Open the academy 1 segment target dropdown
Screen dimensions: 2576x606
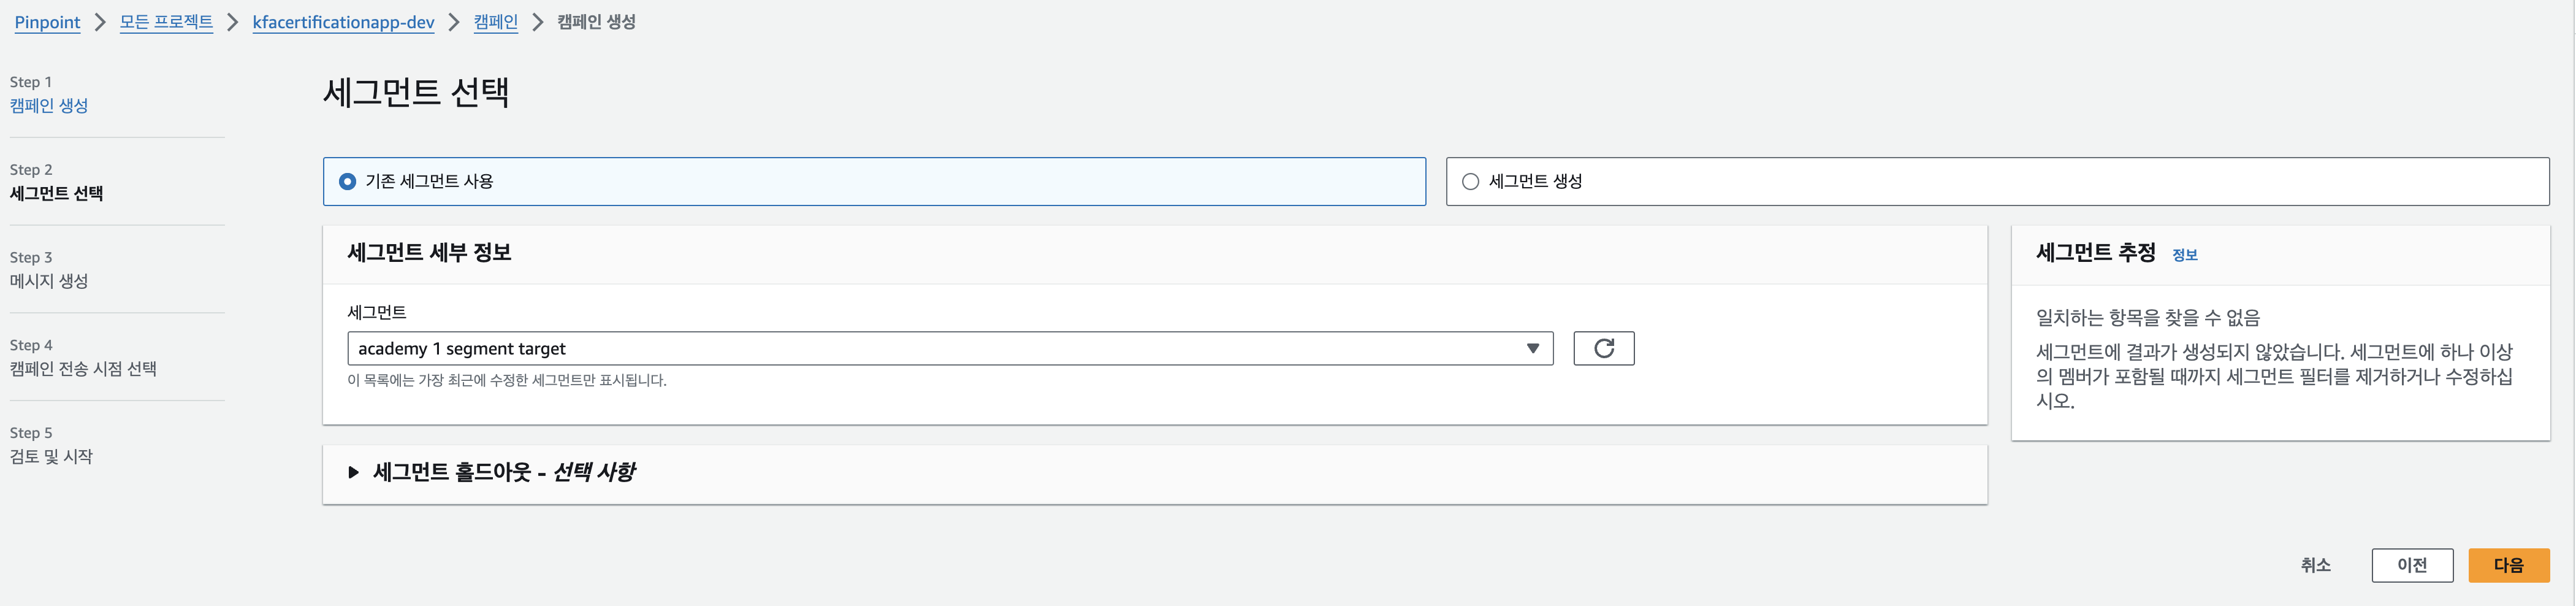950,348
